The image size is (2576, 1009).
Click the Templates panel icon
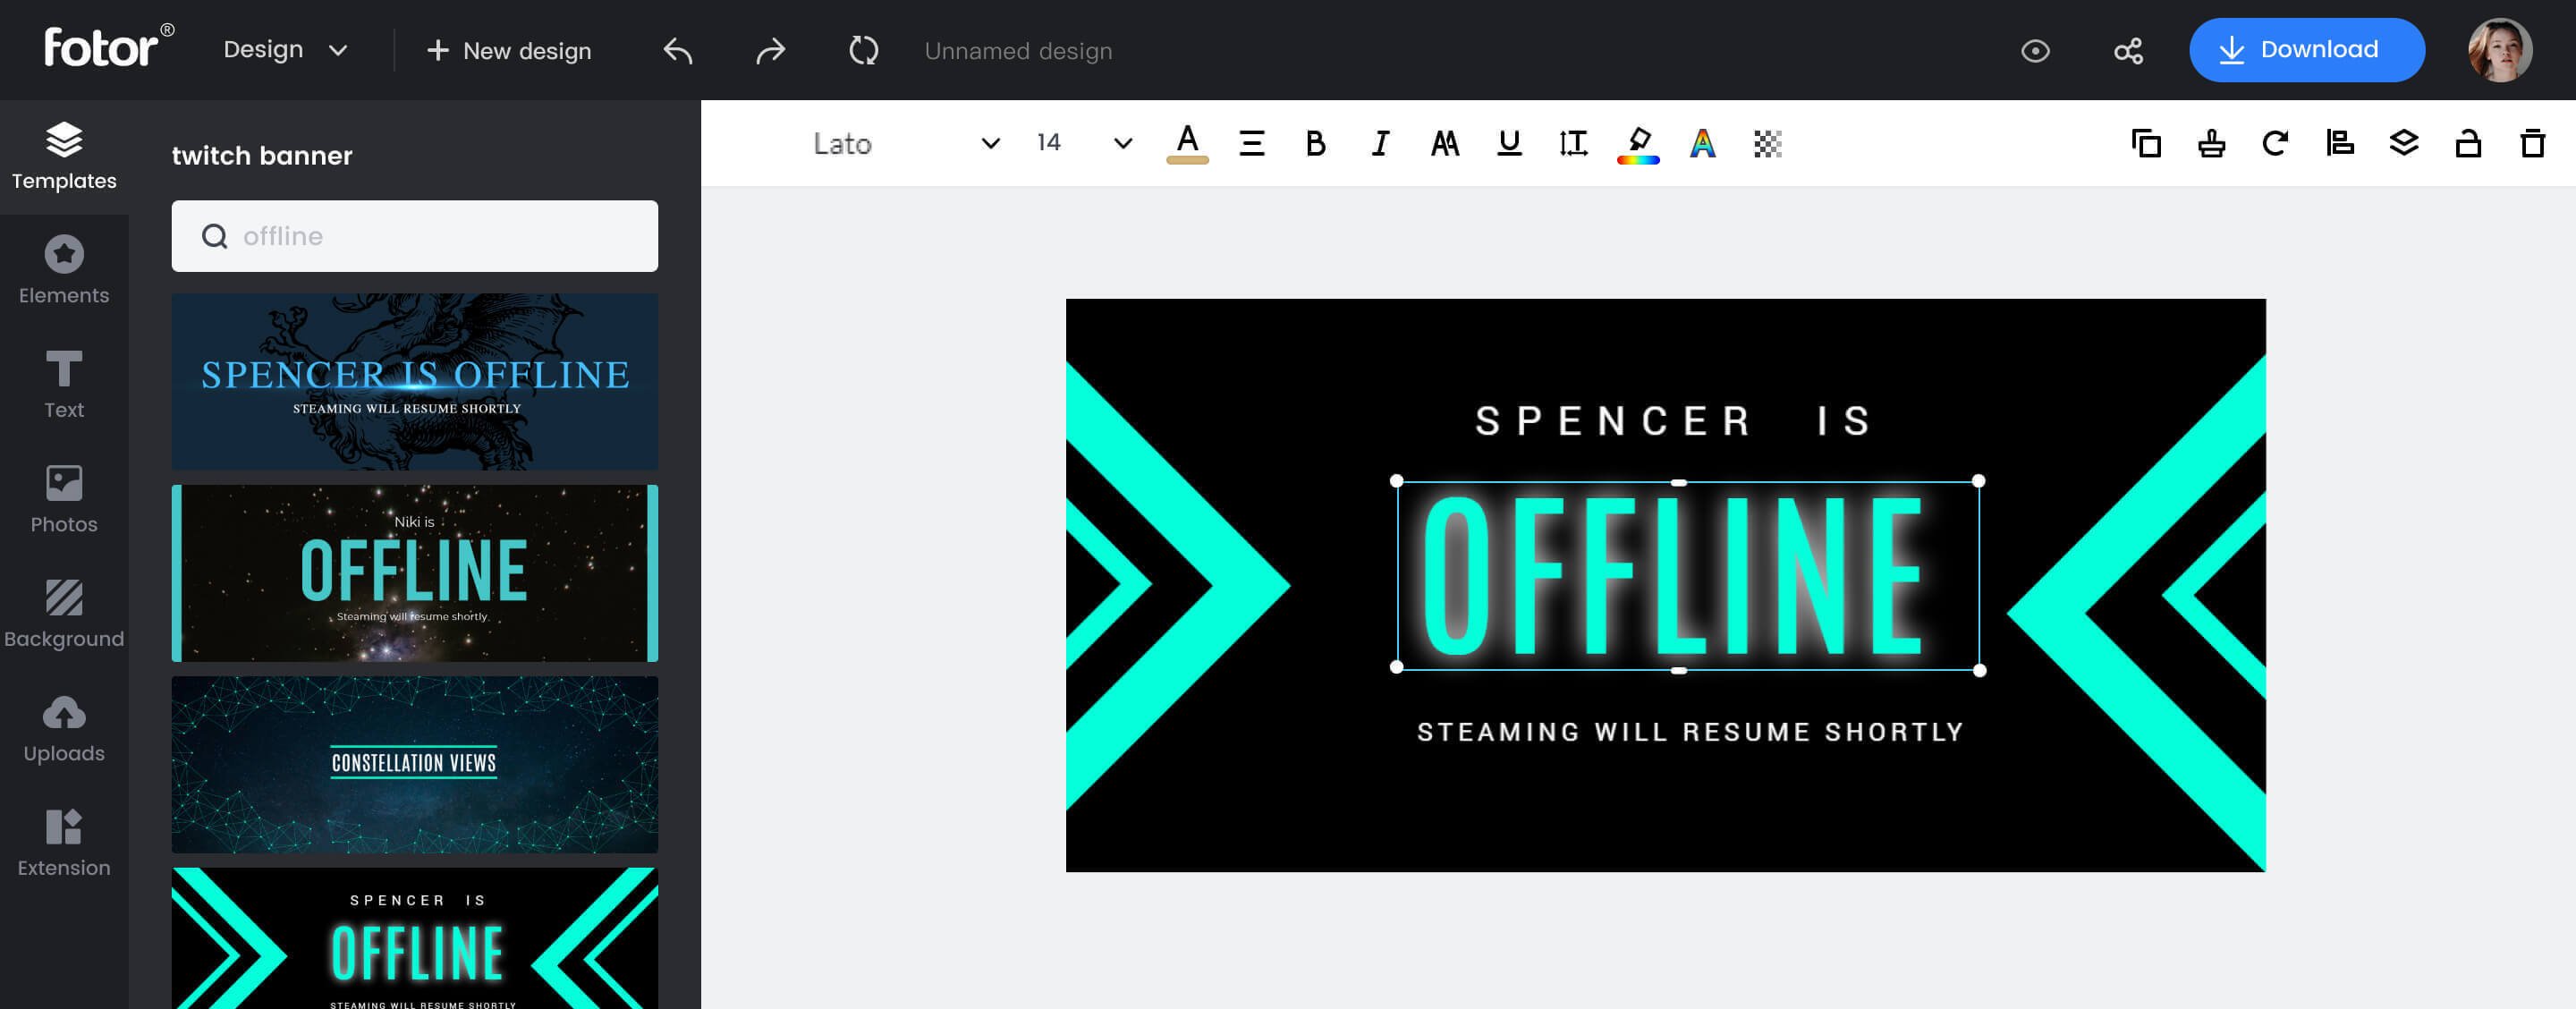[x=64, y=153]
